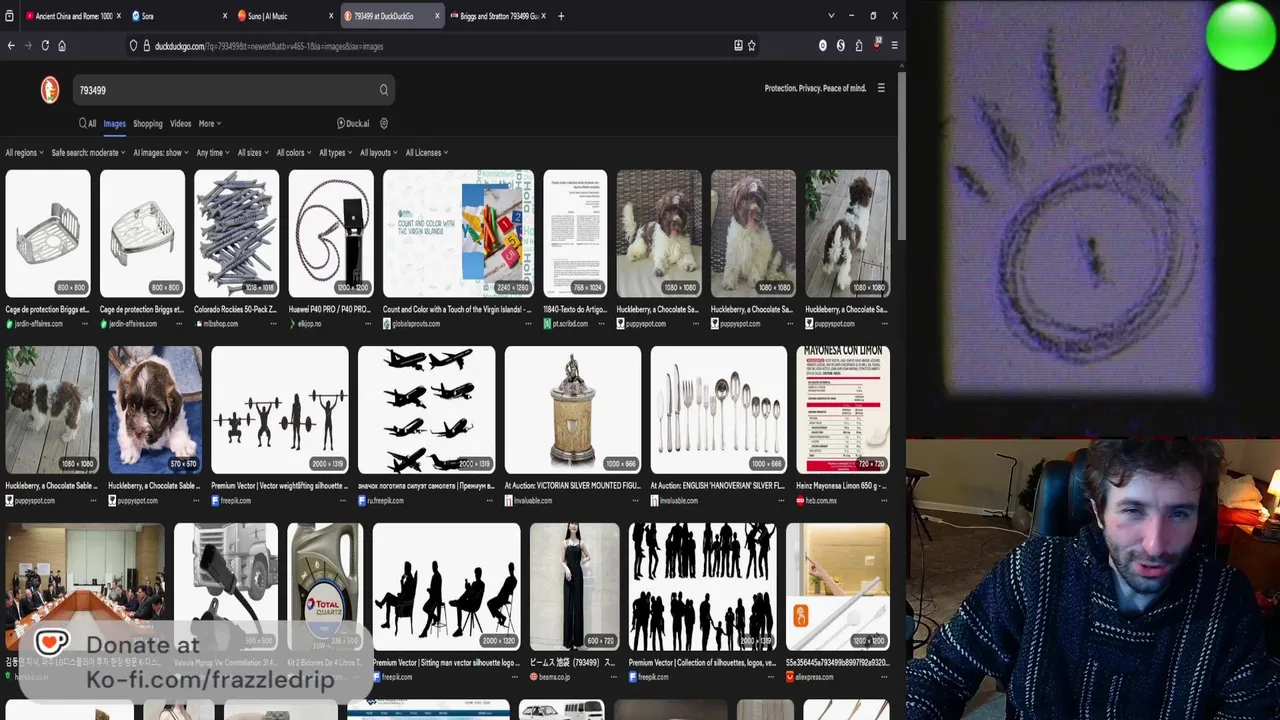Open the Firefox application menu
The height and width of the screenshot is (720, 1280).
(894, 46)
